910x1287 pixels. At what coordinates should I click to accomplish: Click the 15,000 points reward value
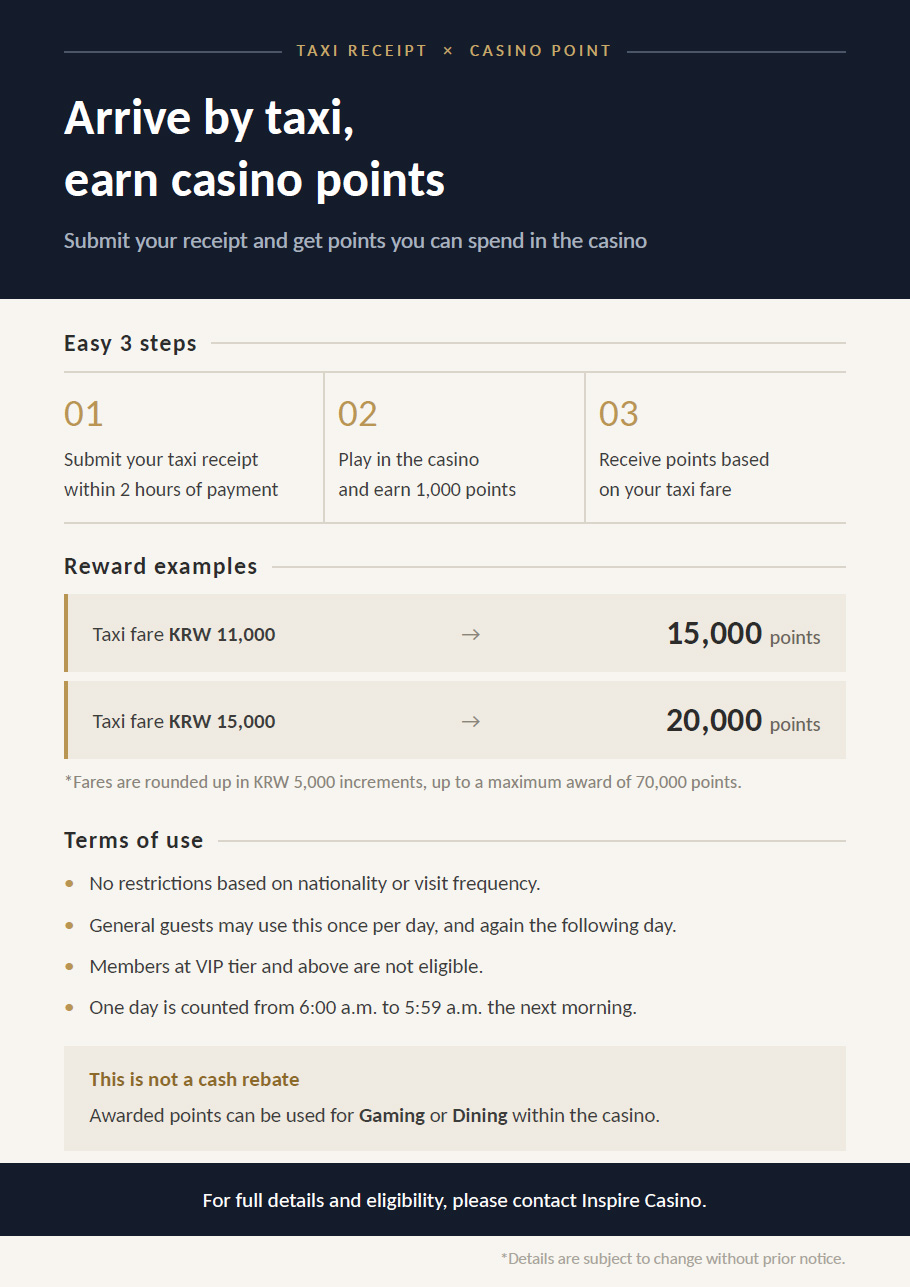click(x=743, y=634)
